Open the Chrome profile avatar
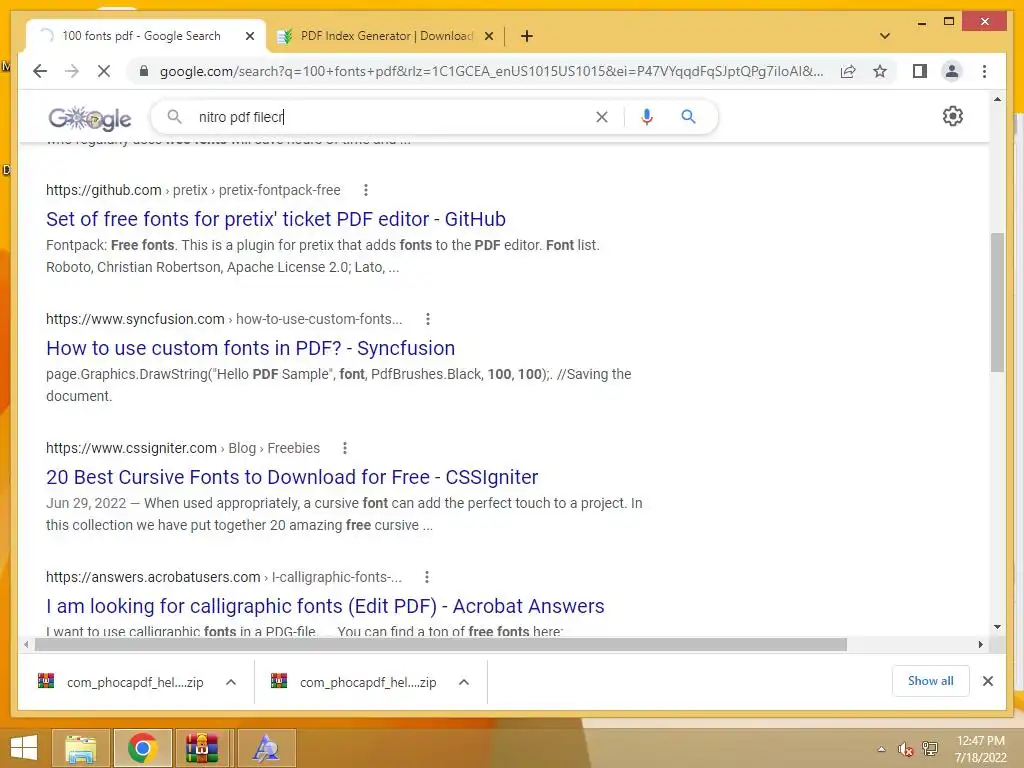1024x768 pixels. (952, 71)
